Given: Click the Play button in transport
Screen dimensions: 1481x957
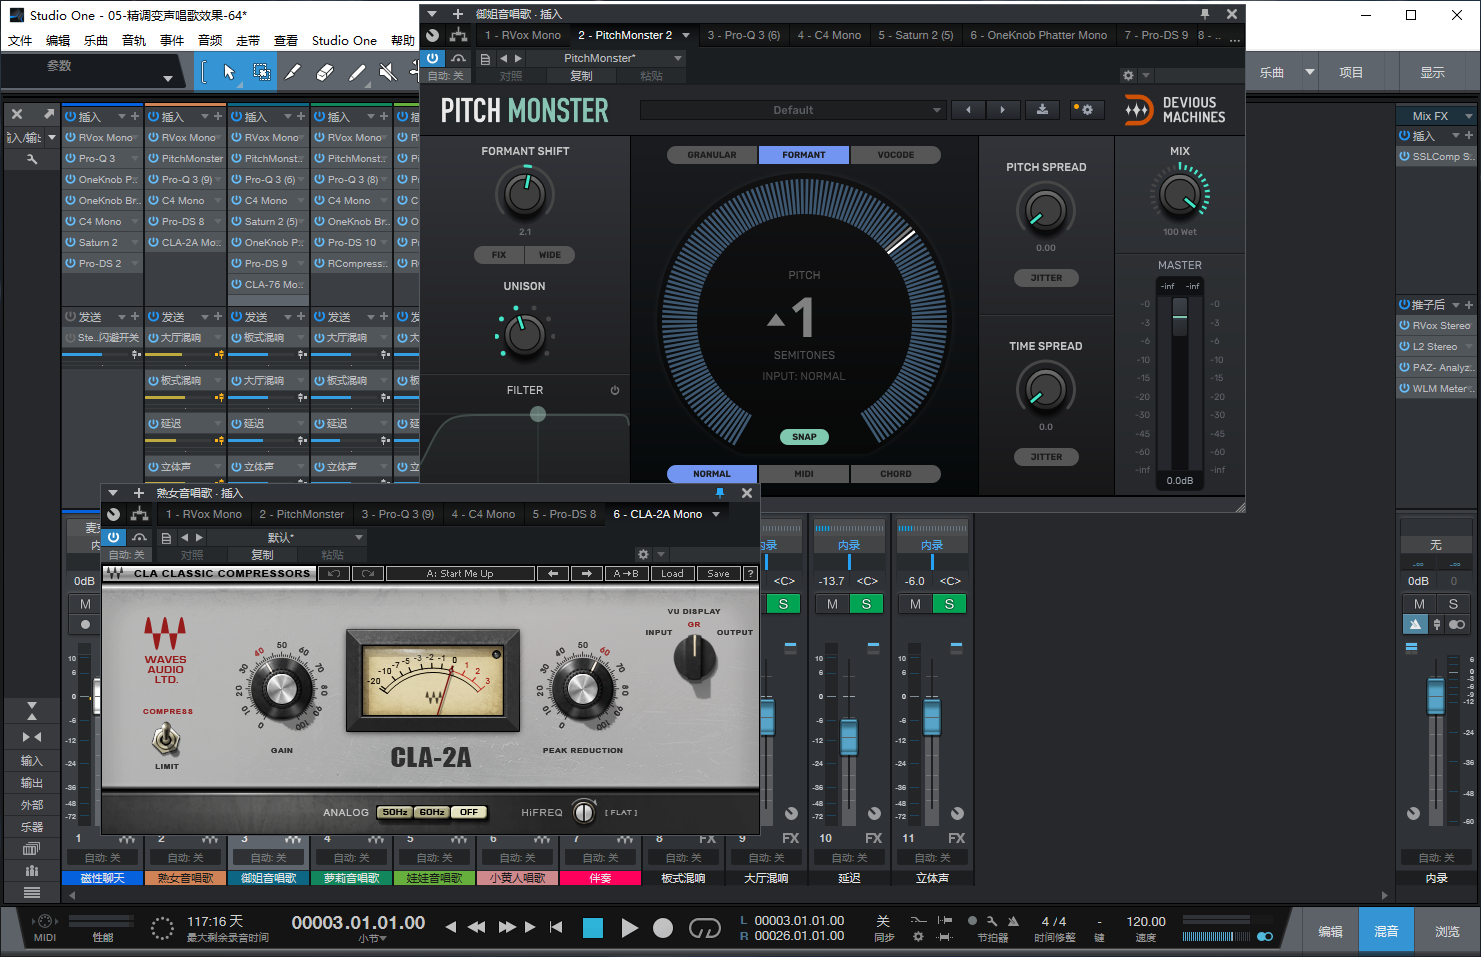Looking at the screenshot, I should point(629,928).
